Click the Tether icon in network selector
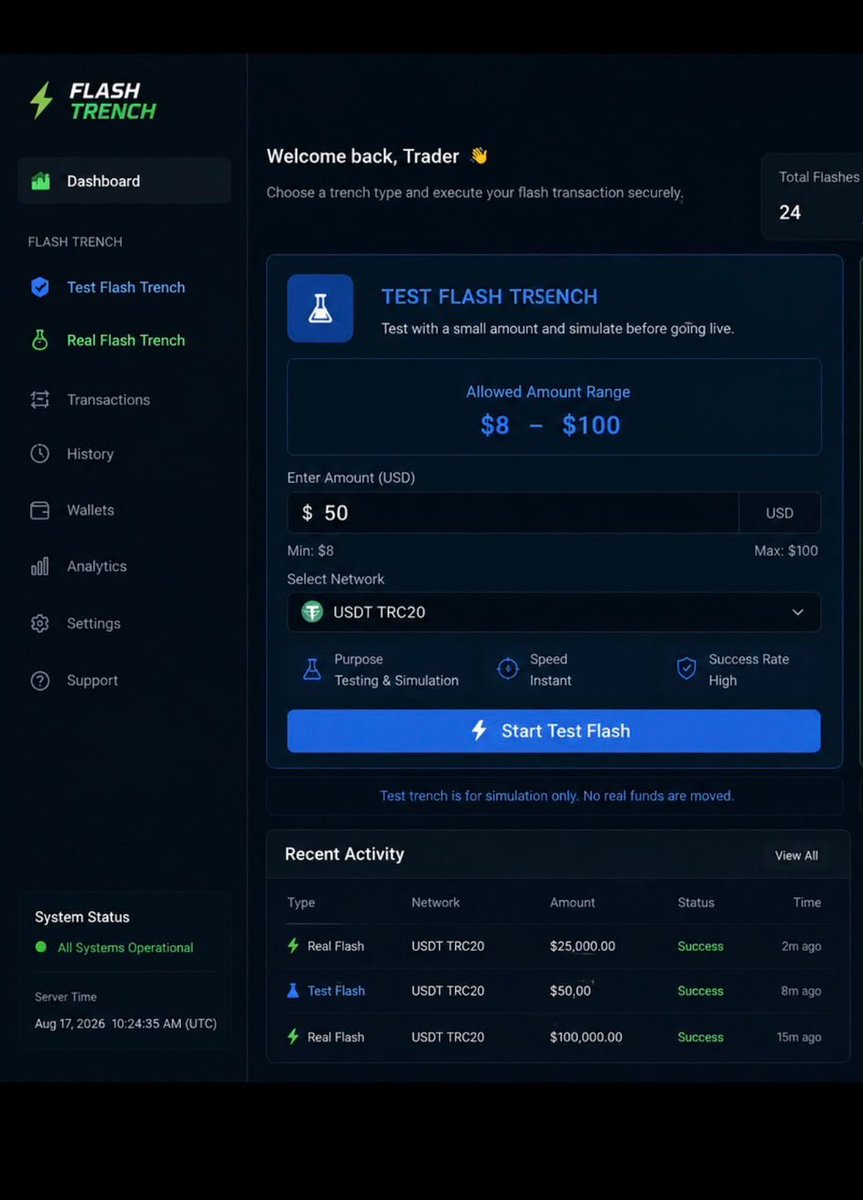This screenshot has width=863, height=1200. coord(313,612)
